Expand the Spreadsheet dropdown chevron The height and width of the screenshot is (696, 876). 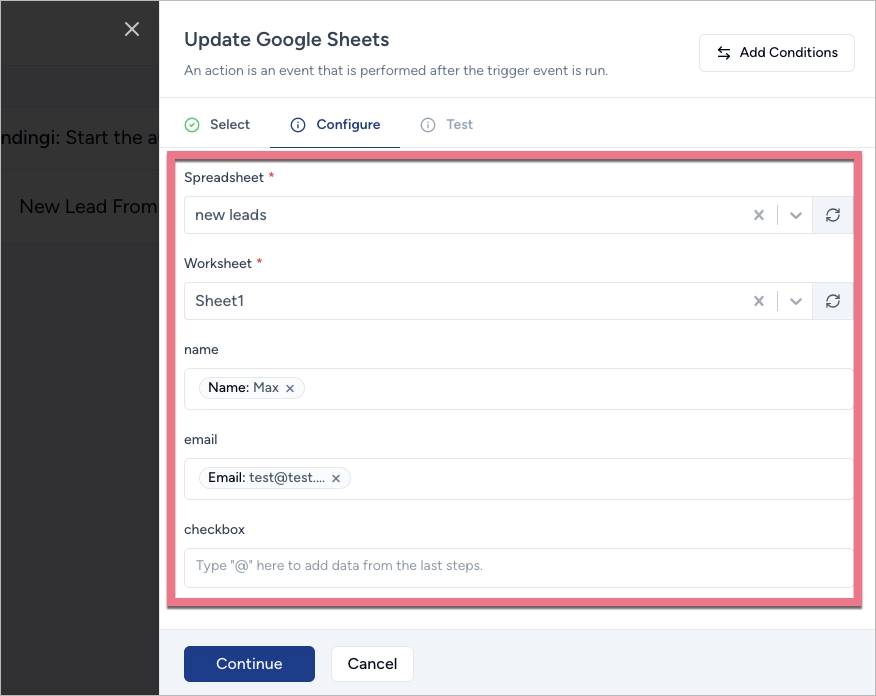(796, 215)
